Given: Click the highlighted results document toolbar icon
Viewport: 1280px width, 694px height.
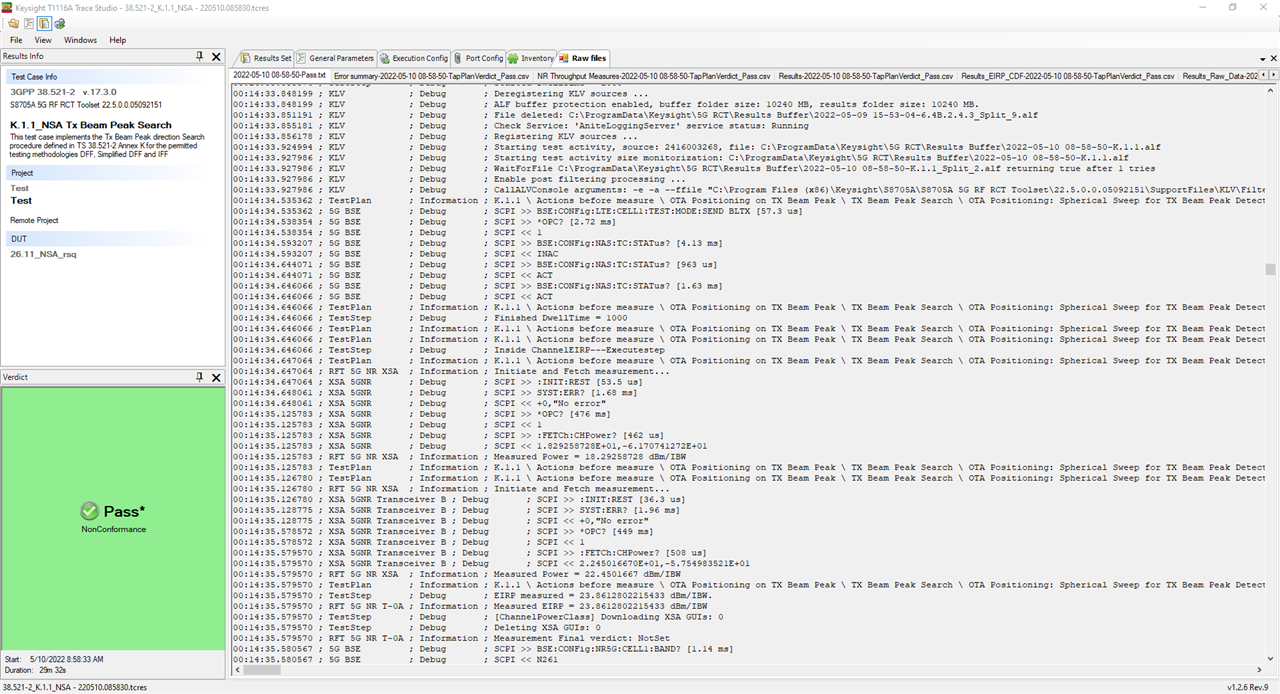Looking at the screenshot, I should click(x=44, y=23).
